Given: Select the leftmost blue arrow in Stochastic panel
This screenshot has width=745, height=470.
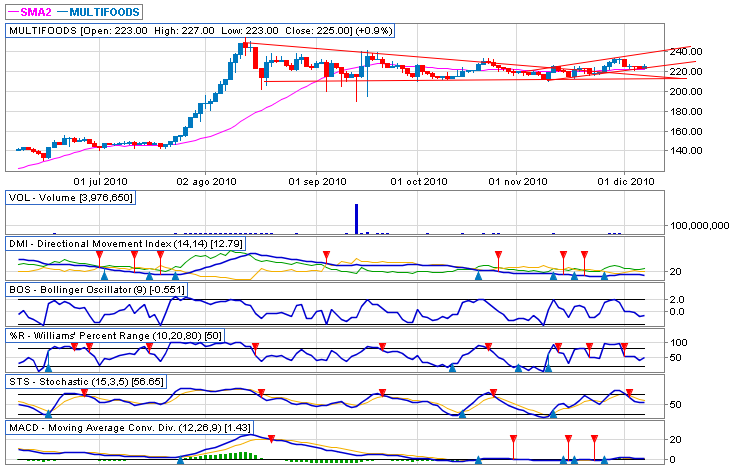Looking at the screenshot, I should point(48,413).
